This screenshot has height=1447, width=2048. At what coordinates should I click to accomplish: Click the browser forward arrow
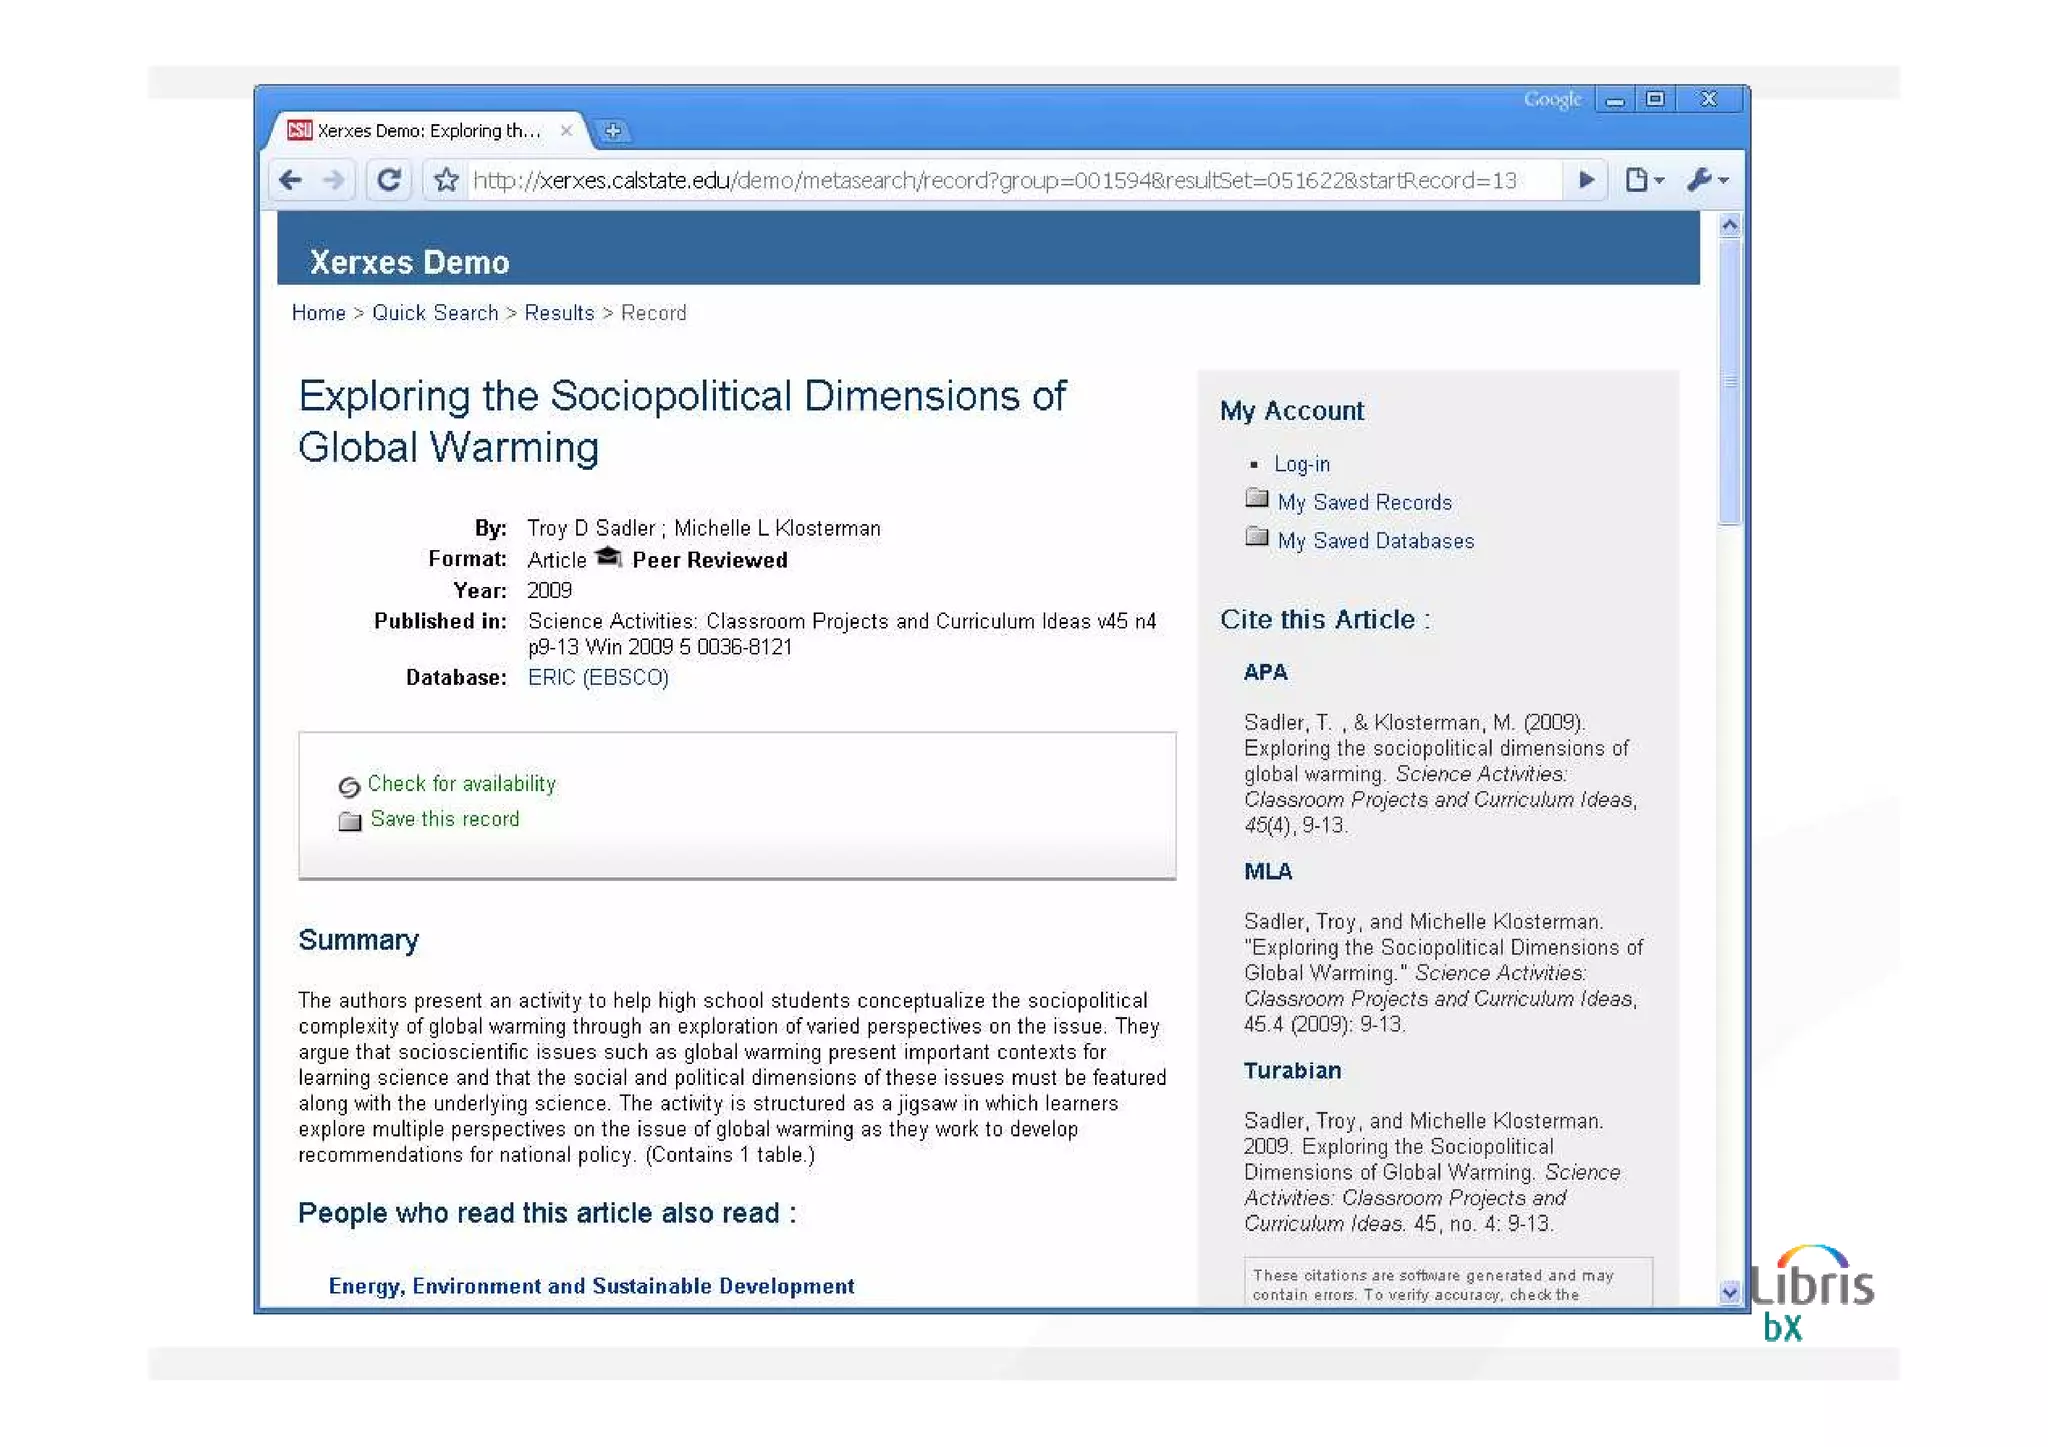pyautogui.click(x=334, y=180)
